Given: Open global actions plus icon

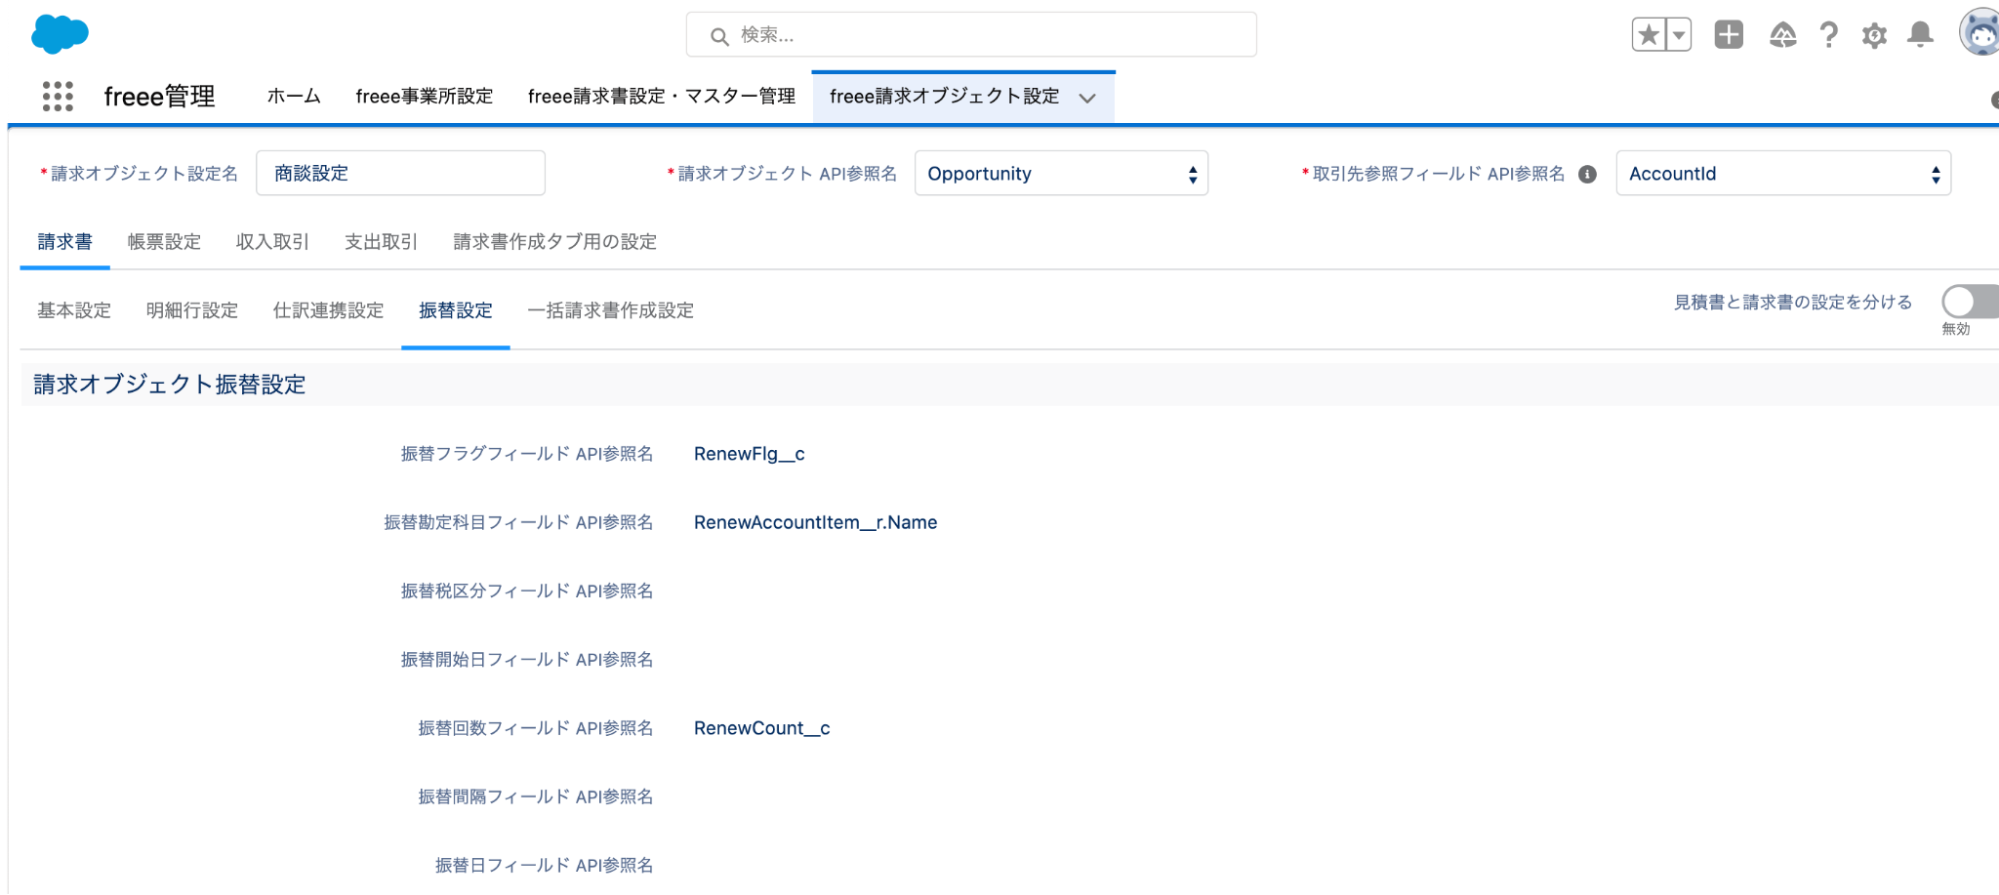Looking at the screenshot, I should click(1728, 35).
